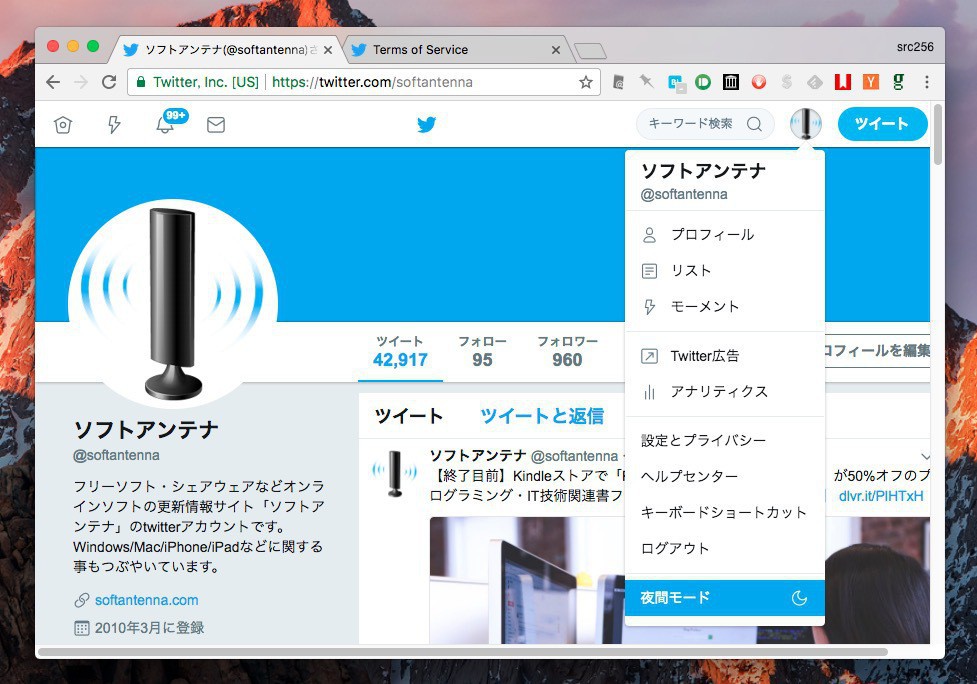Click the src256 Chrome profile button
The width and height of the screenshot is (977, 684).
click(915, 47)
